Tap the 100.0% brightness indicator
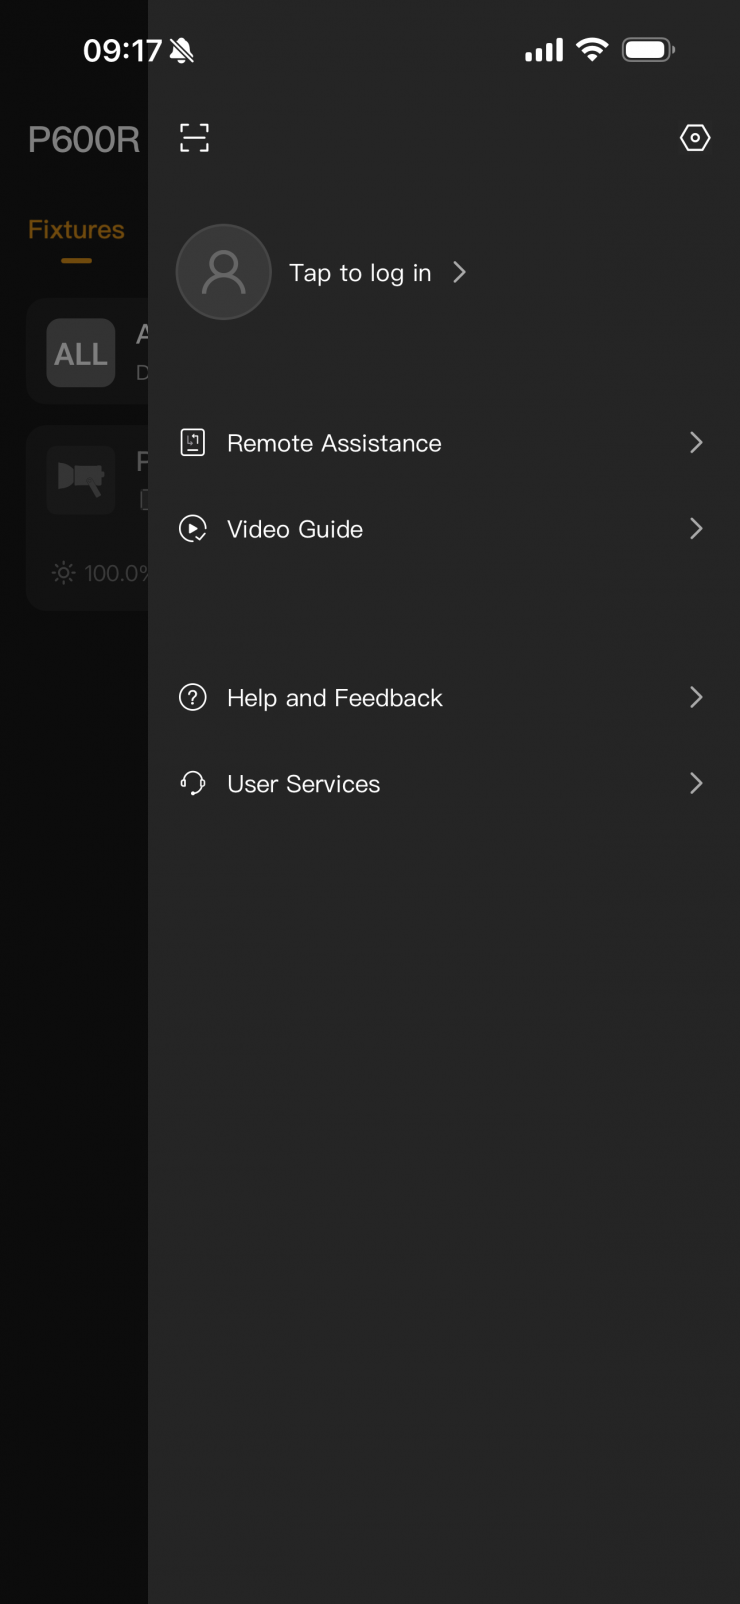The height and width of the screenshot is (1604, 740). [100, 573]
